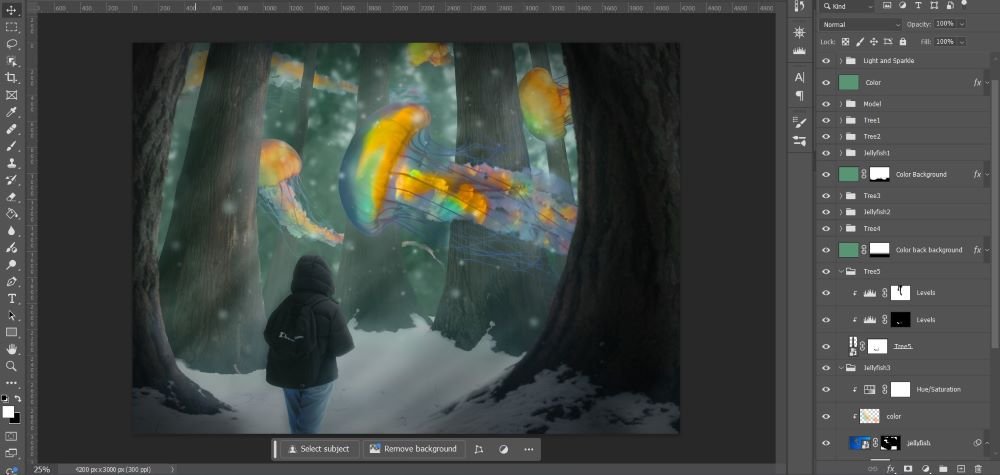Select the Lasso tool
1000x475 pixels.
pyautogui.click(x=12, y=44)
